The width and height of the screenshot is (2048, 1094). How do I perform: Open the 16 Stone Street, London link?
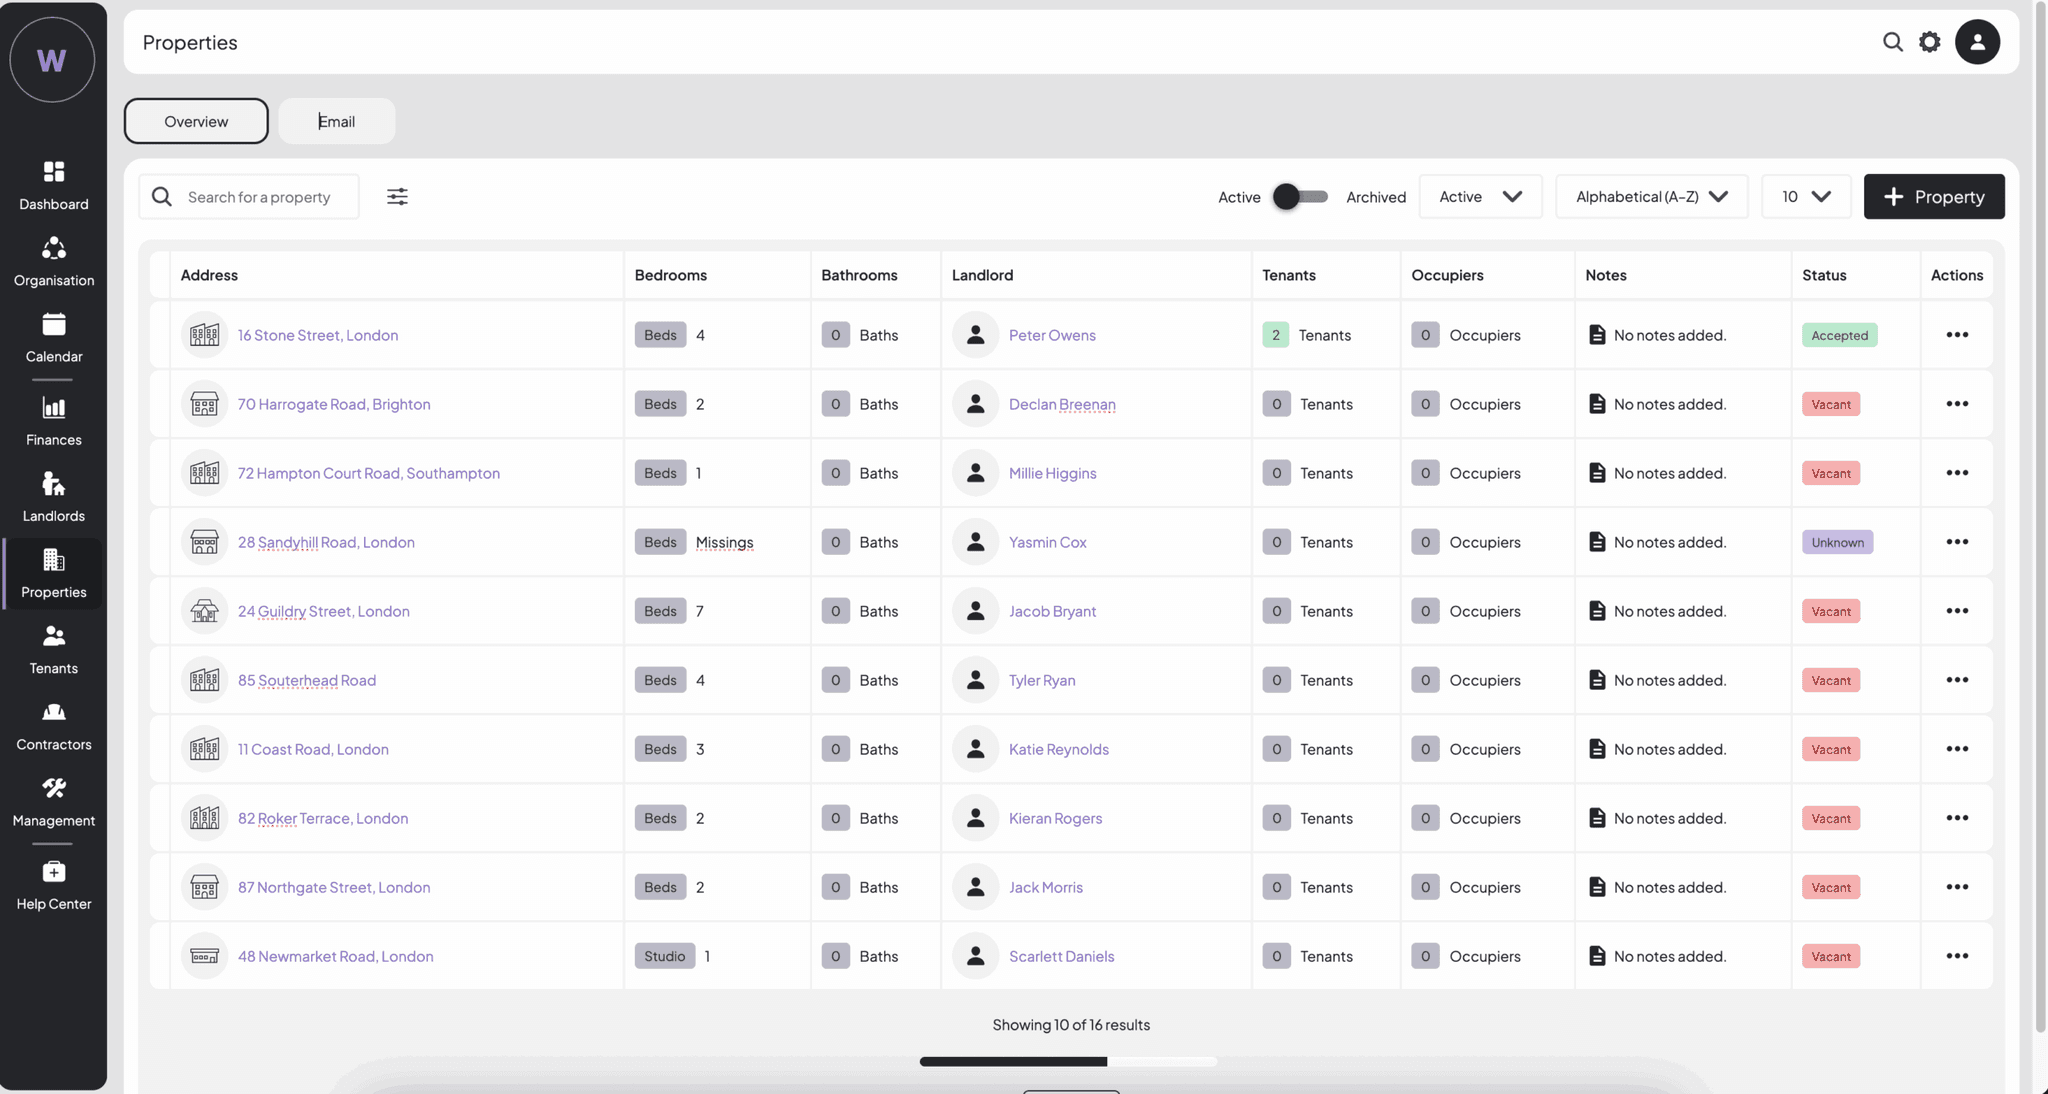coord(317,335)
